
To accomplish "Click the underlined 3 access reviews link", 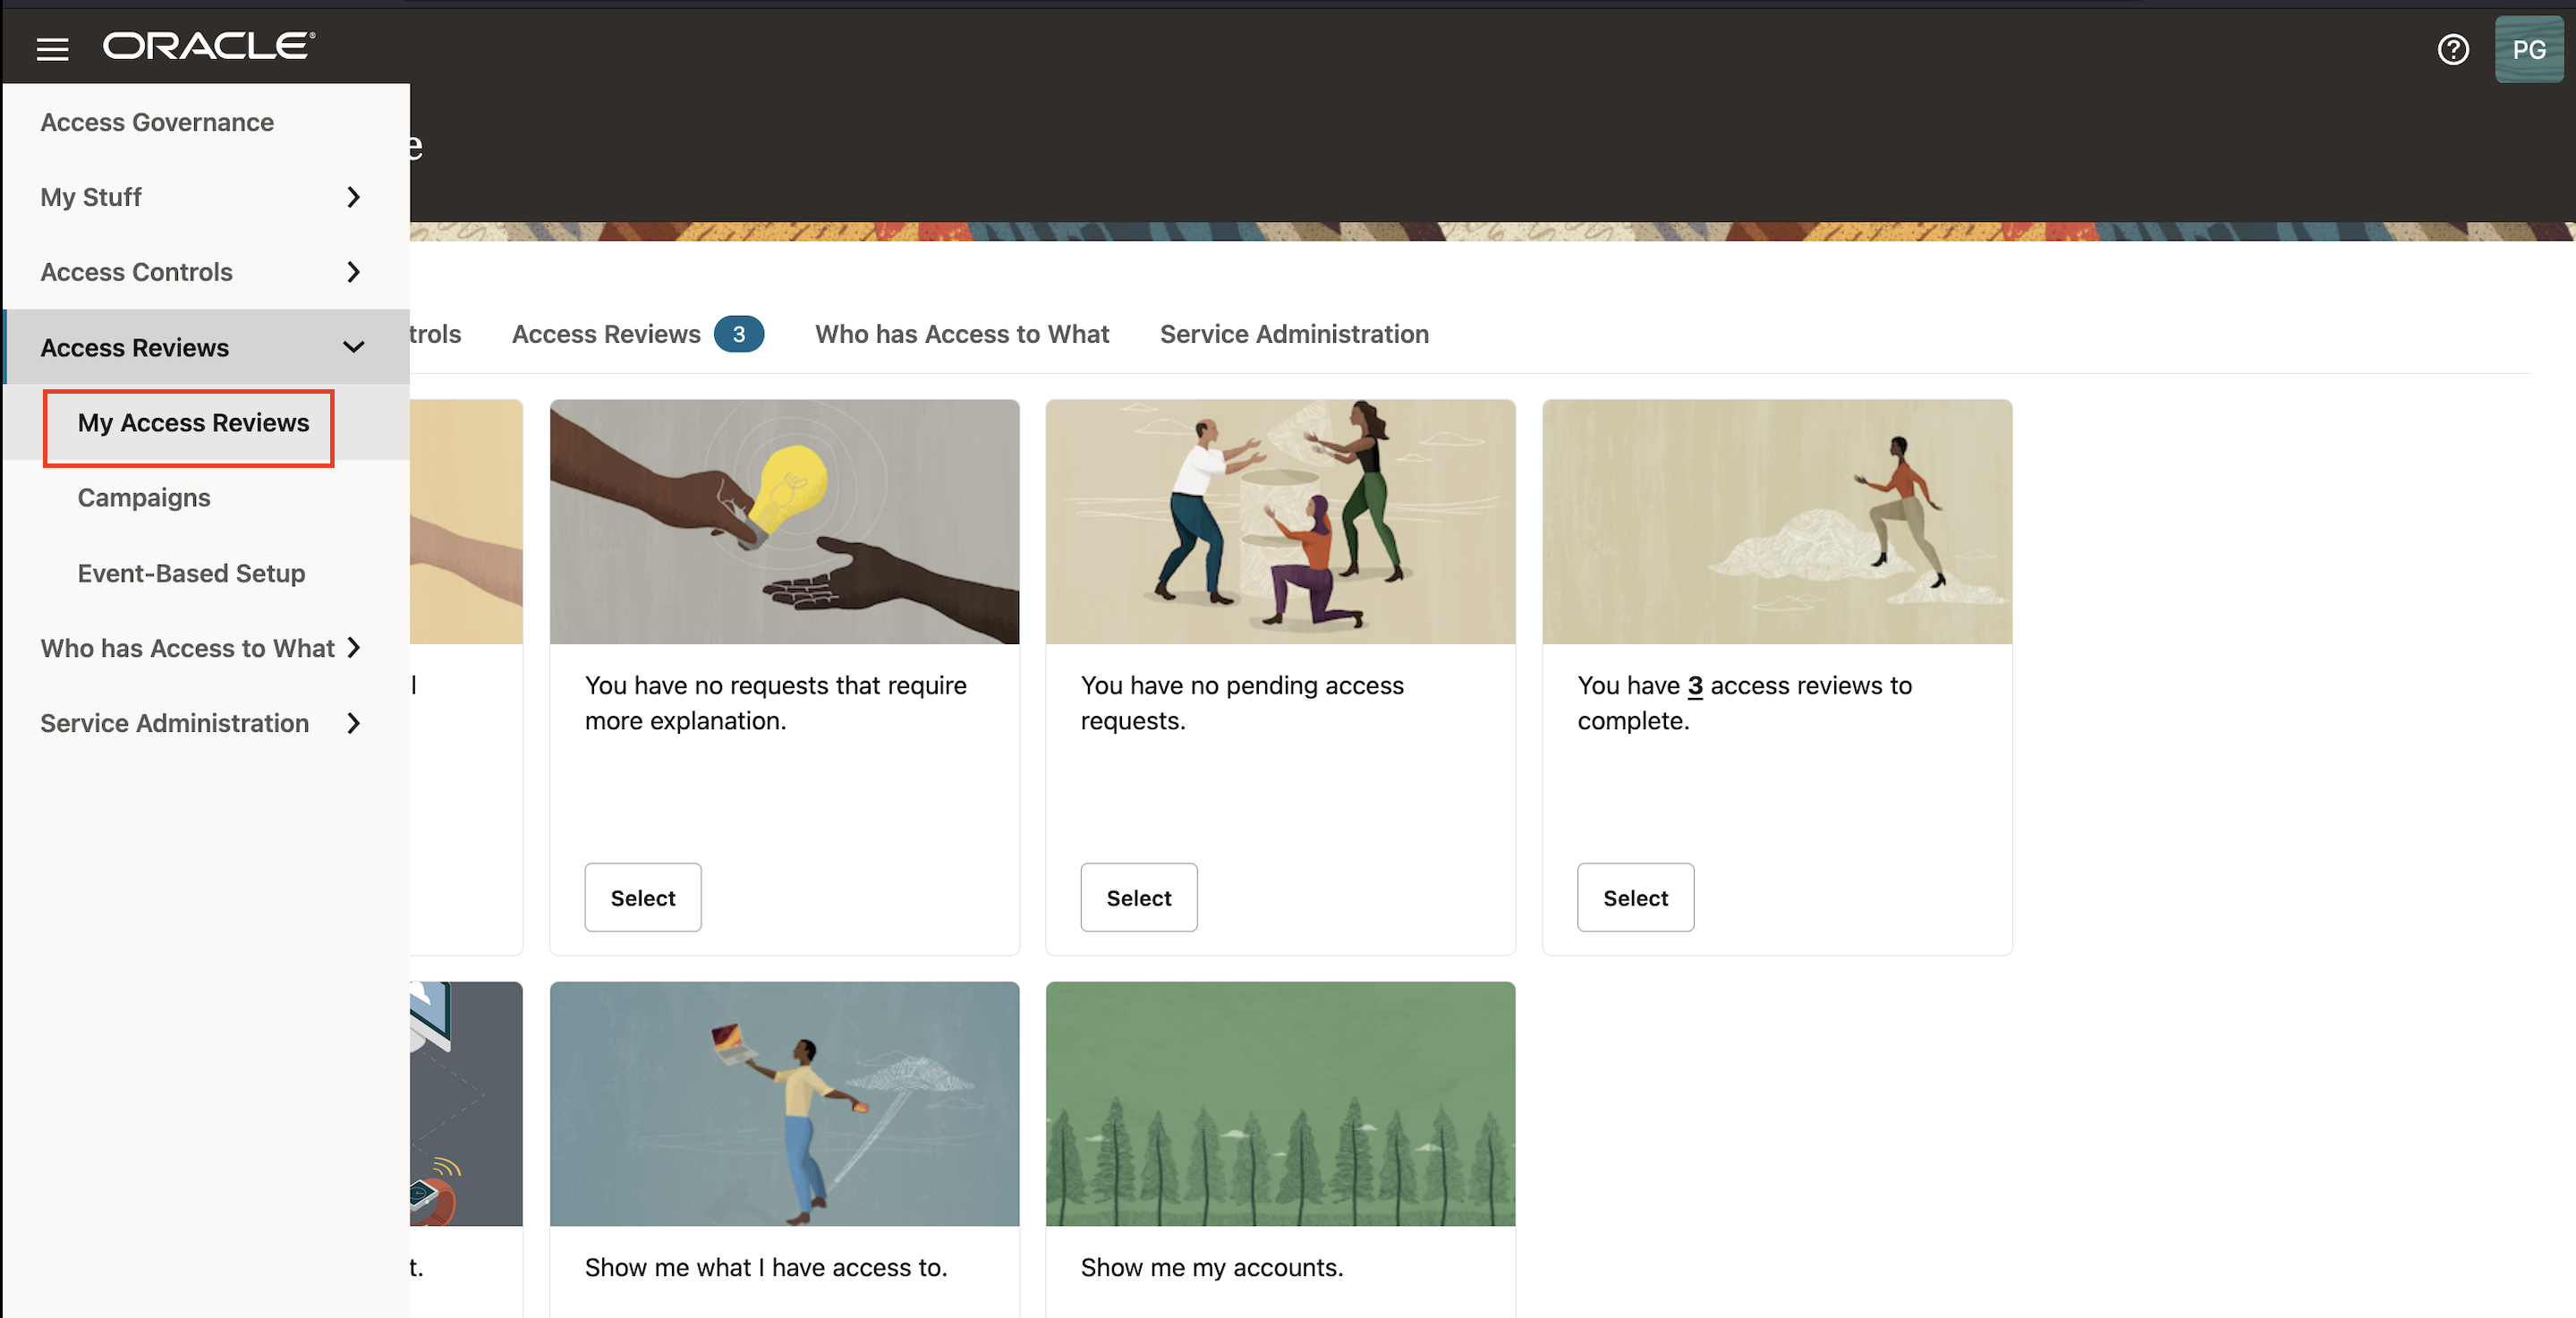I will click(1694, 686).
